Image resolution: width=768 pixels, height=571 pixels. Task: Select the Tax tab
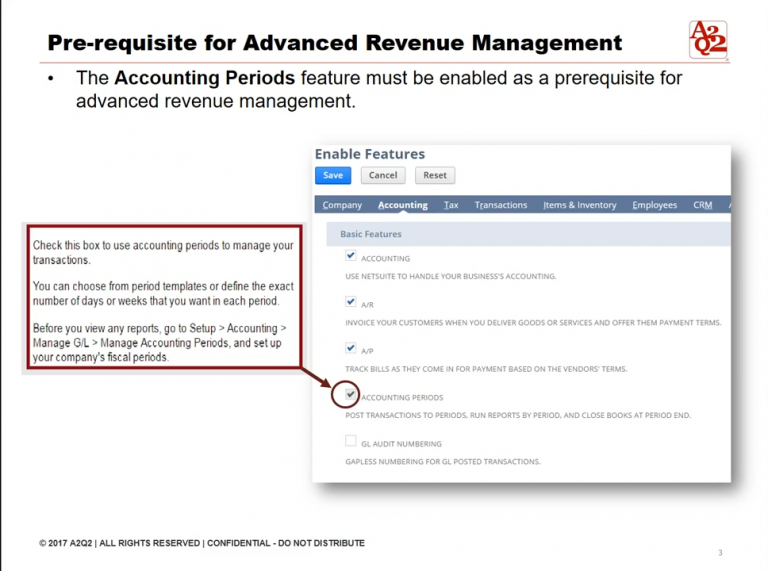tap(451, 205)
